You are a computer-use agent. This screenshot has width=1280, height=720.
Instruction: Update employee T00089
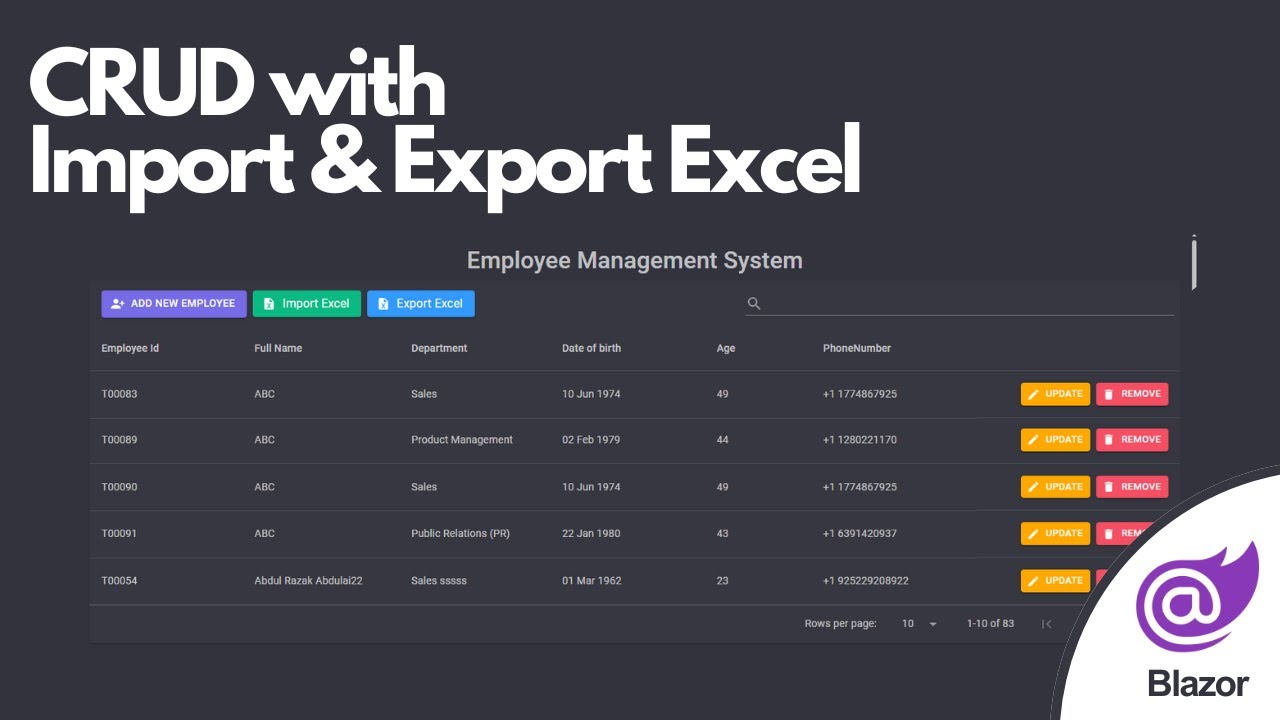[x=1055, y=440]
